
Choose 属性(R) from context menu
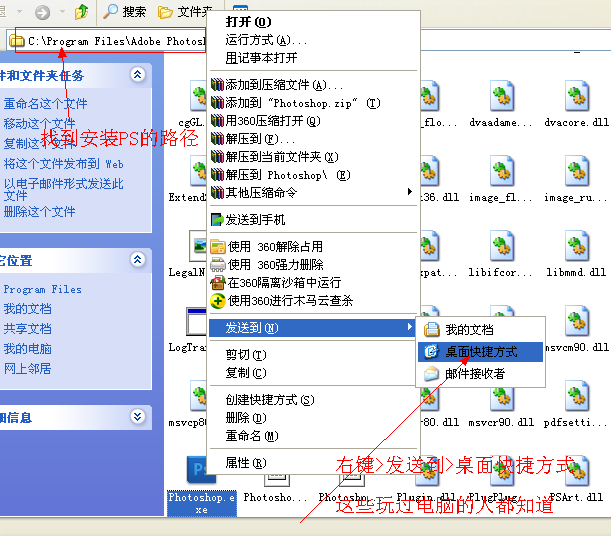[x=314, y=463]
